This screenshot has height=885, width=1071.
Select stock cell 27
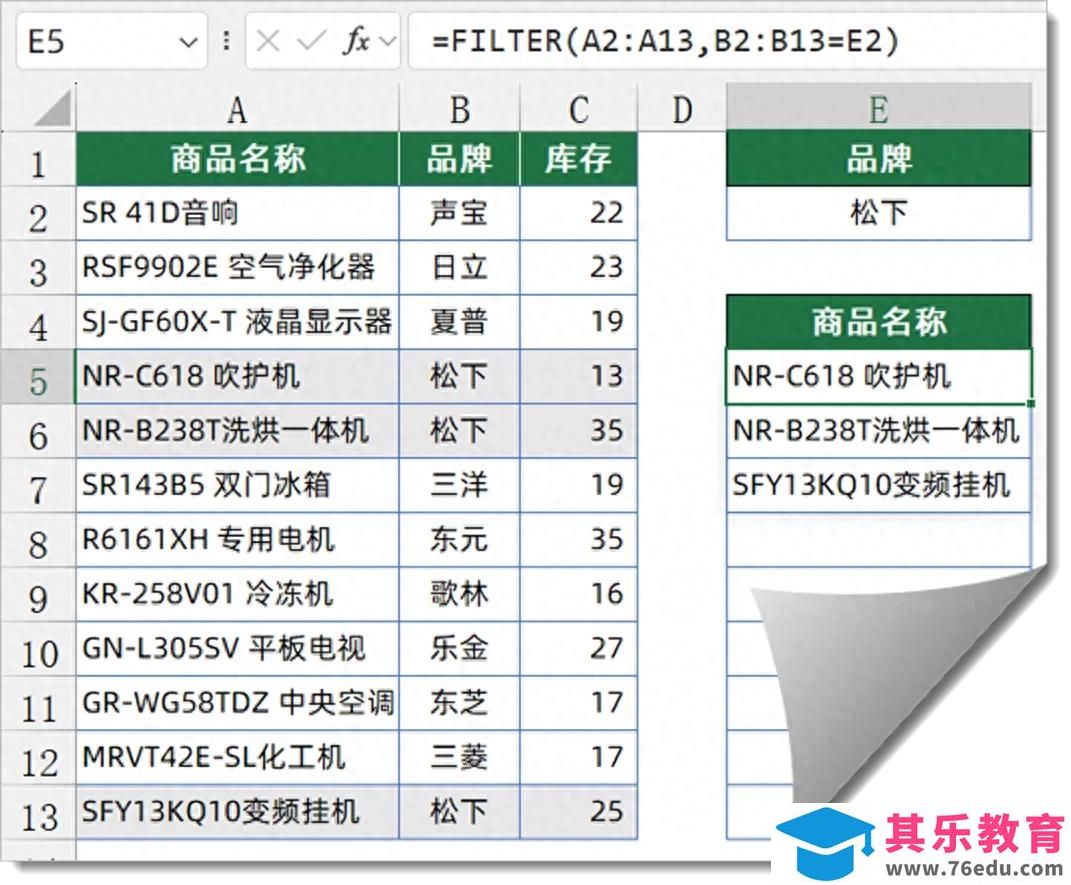tap(579, 649)
